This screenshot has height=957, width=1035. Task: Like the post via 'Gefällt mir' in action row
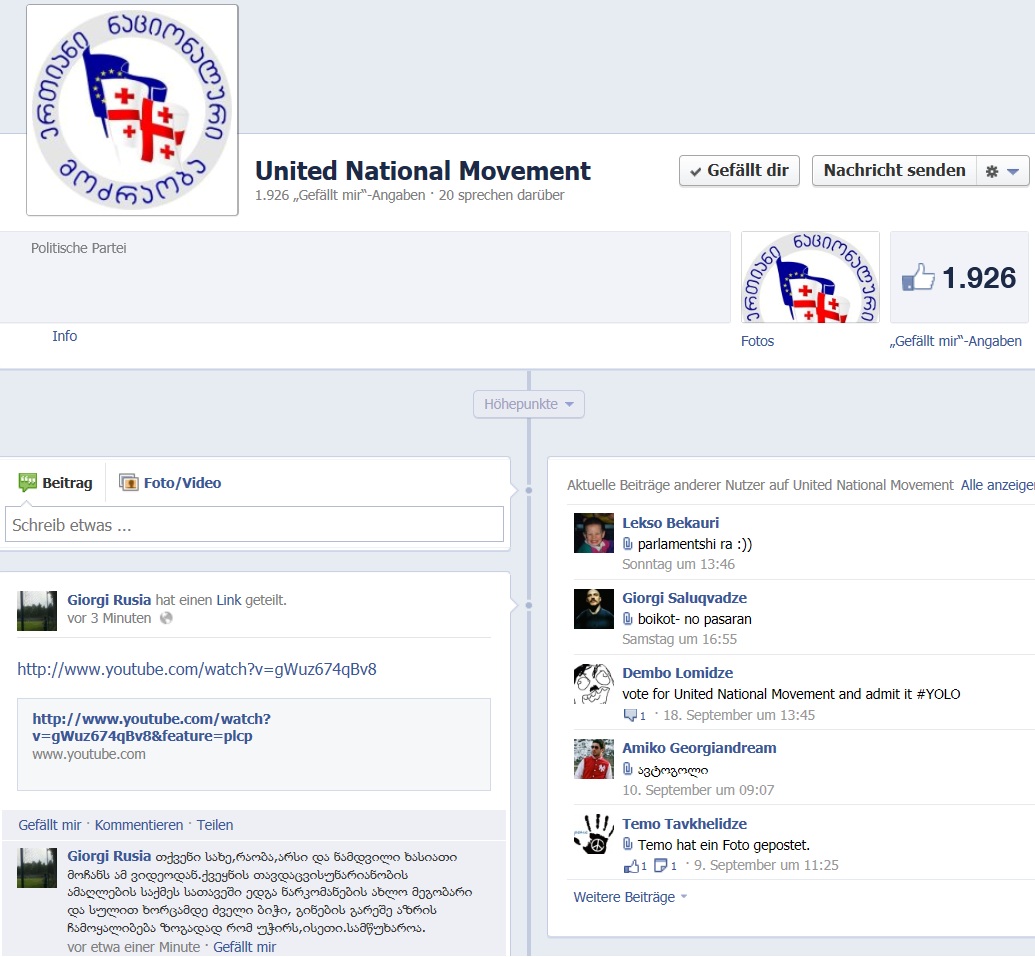[50, 825]
